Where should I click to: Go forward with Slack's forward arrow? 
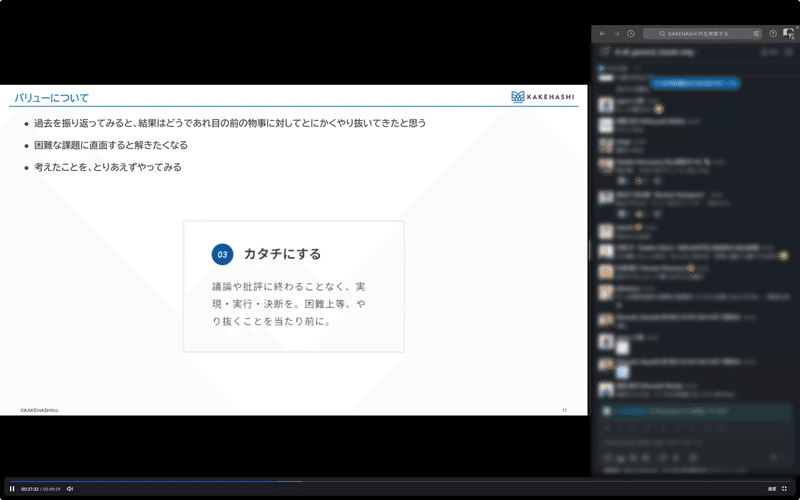(x=616, y=34)
